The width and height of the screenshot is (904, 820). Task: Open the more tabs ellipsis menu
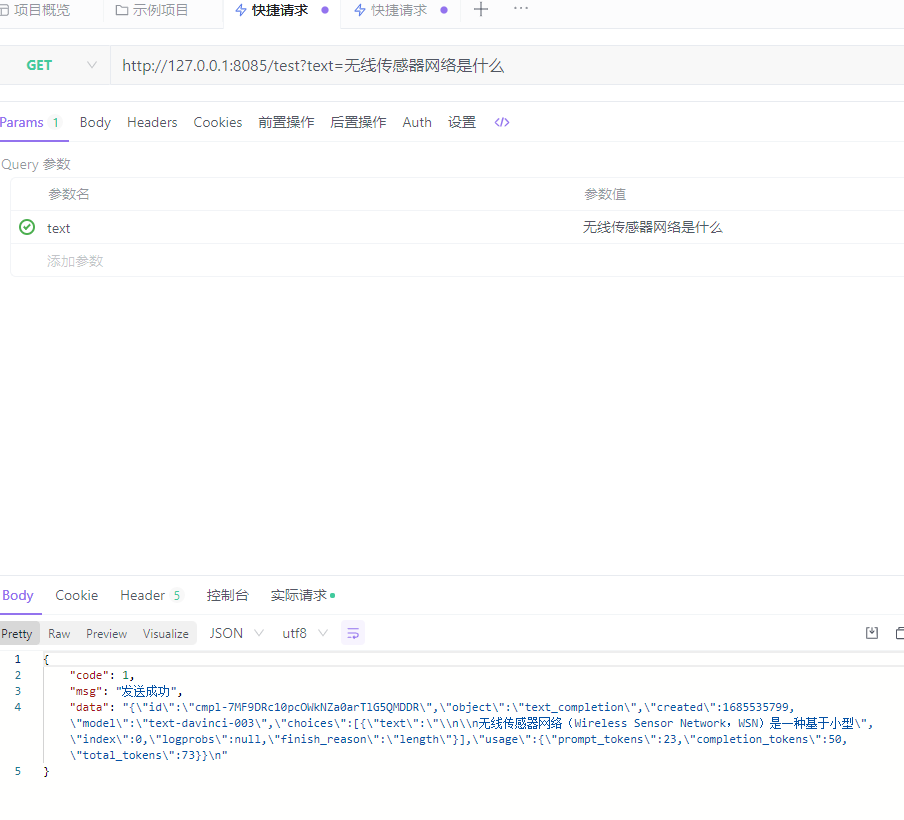(521, 9)
